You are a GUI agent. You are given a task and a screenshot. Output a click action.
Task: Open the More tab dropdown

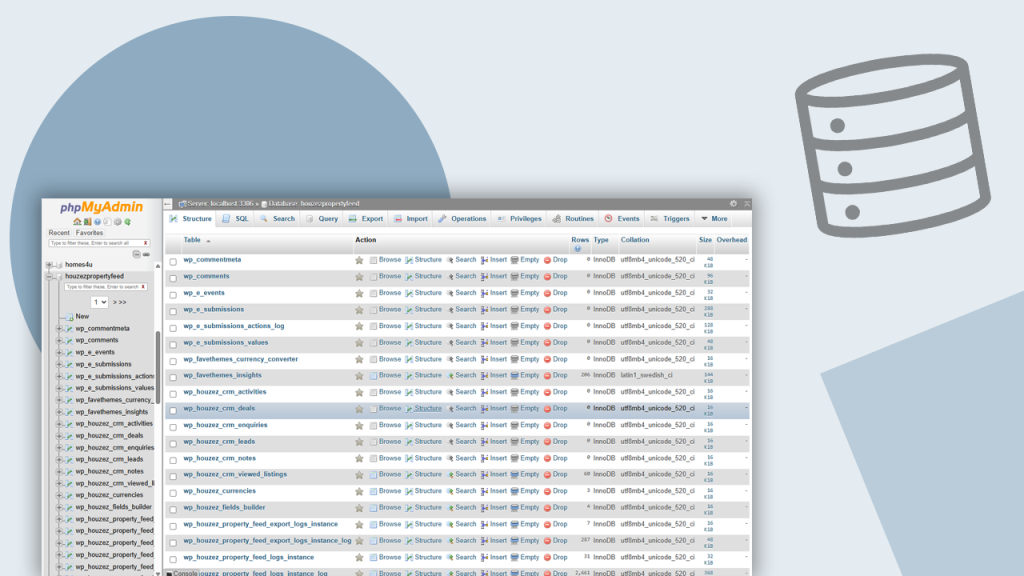point(714,219)
